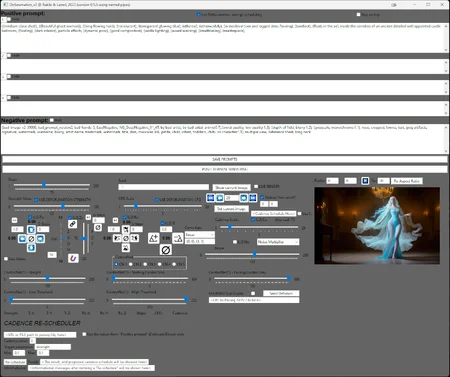
Task: Enable the LIVE RENDER checkbox
Action: 256,186
